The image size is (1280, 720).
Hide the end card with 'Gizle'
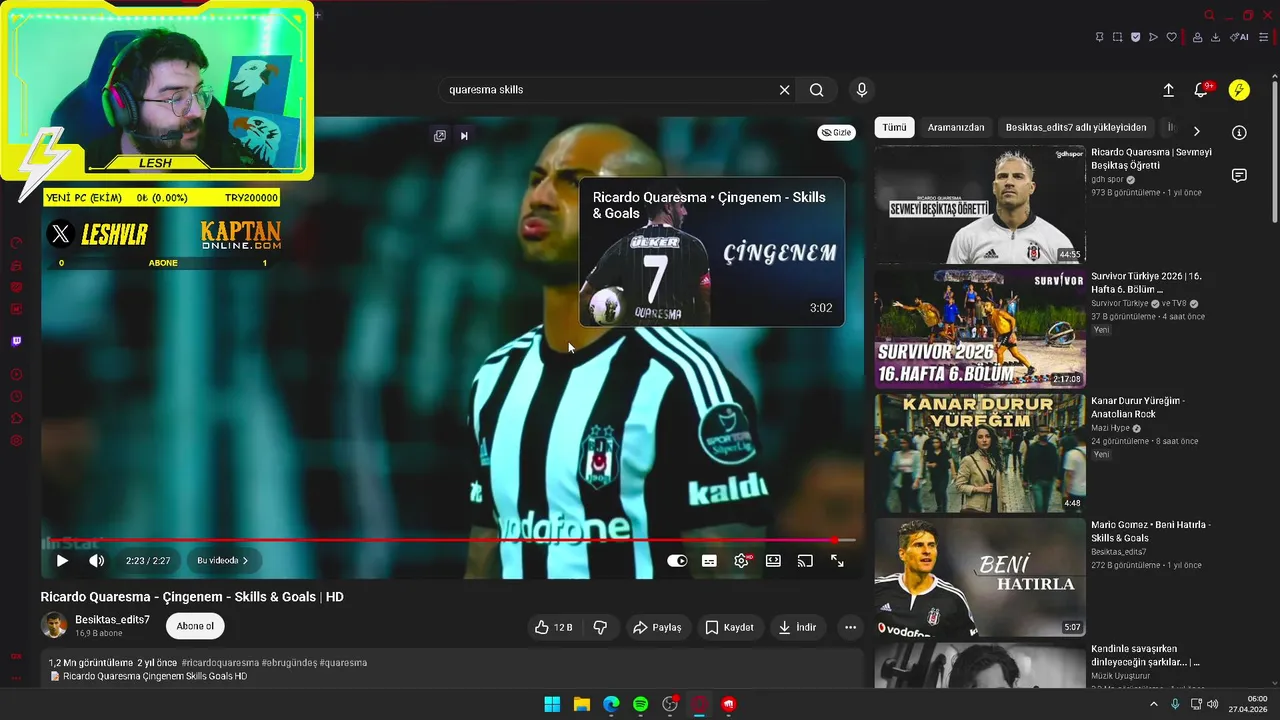click(836, 132)
